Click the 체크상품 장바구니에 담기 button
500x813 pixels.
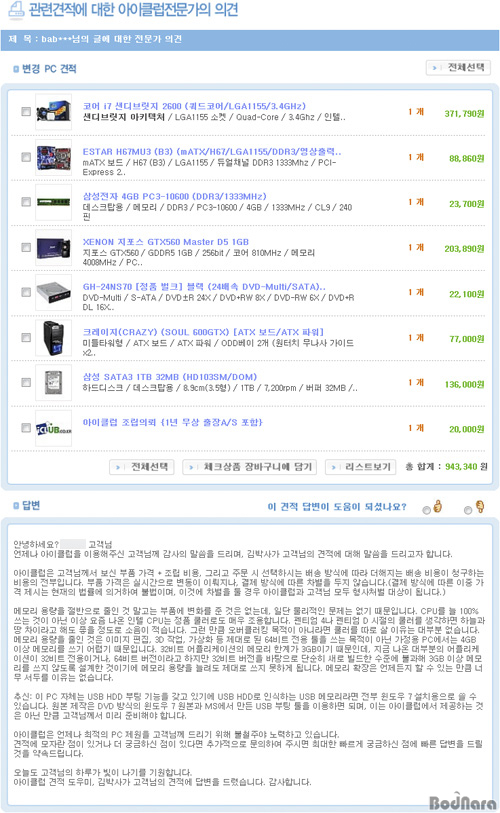coord(251,467)
